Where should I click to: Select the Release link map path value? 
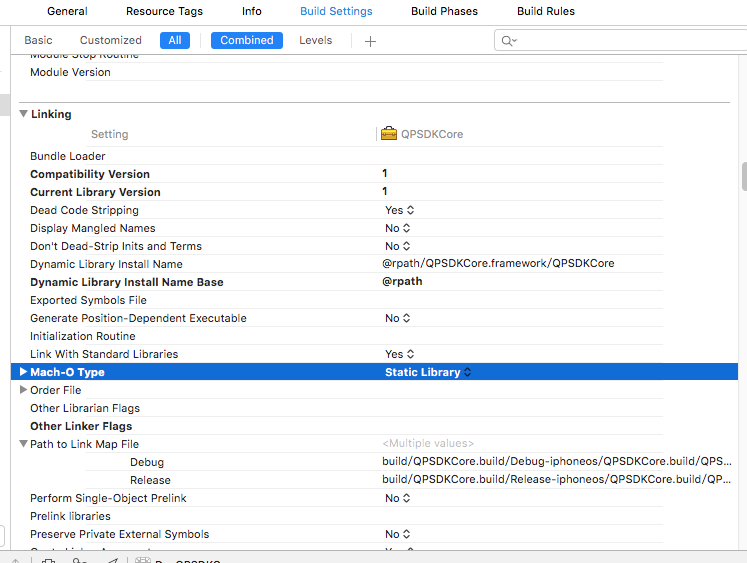[x=556, y=479]
